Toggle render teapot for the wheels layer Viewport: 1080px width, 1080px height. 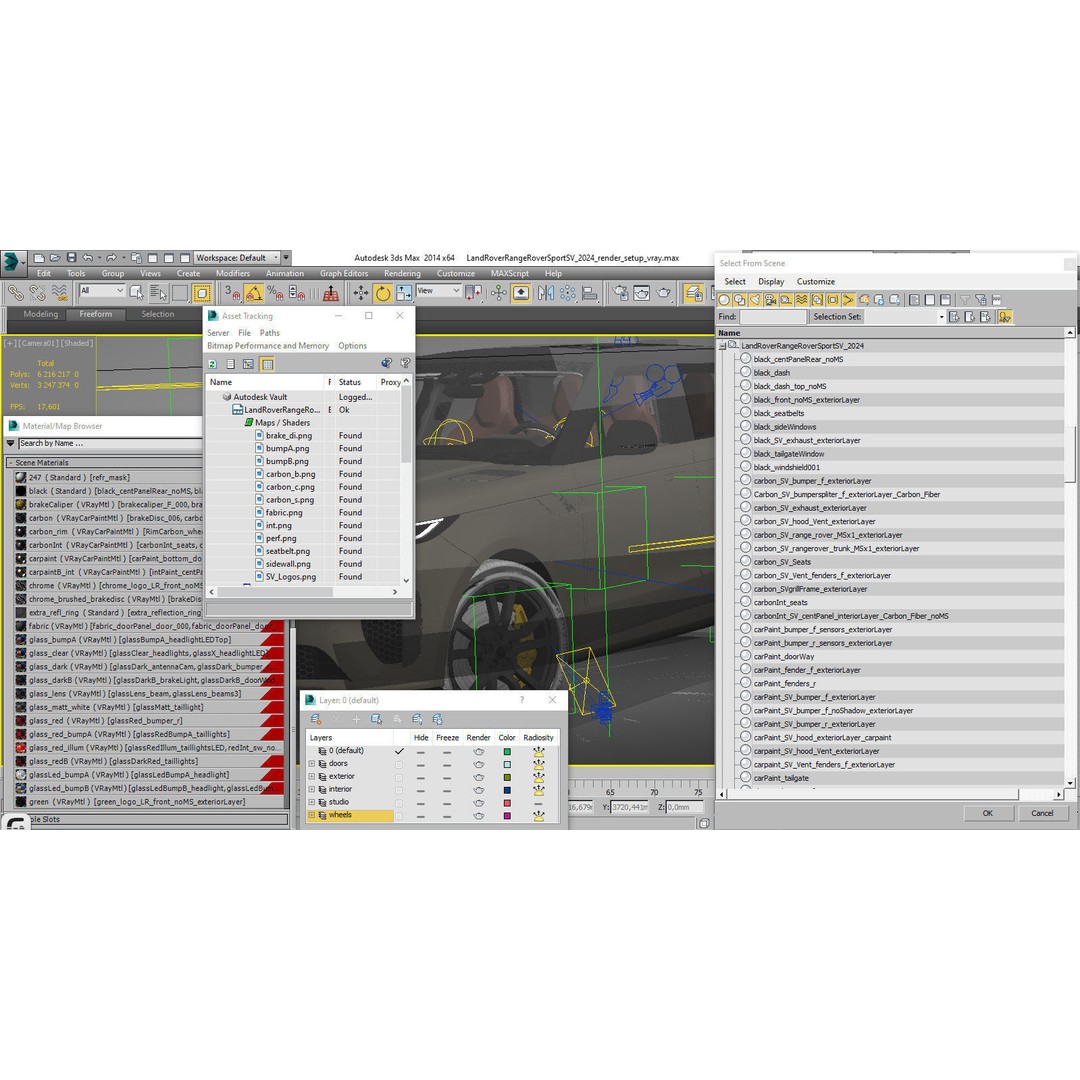tap(479, 816)
